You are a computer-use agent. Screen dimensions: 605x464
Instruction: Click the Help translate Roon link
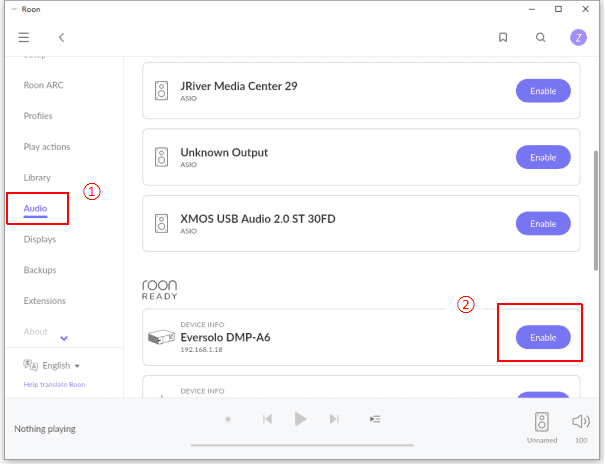coord(55,385)
